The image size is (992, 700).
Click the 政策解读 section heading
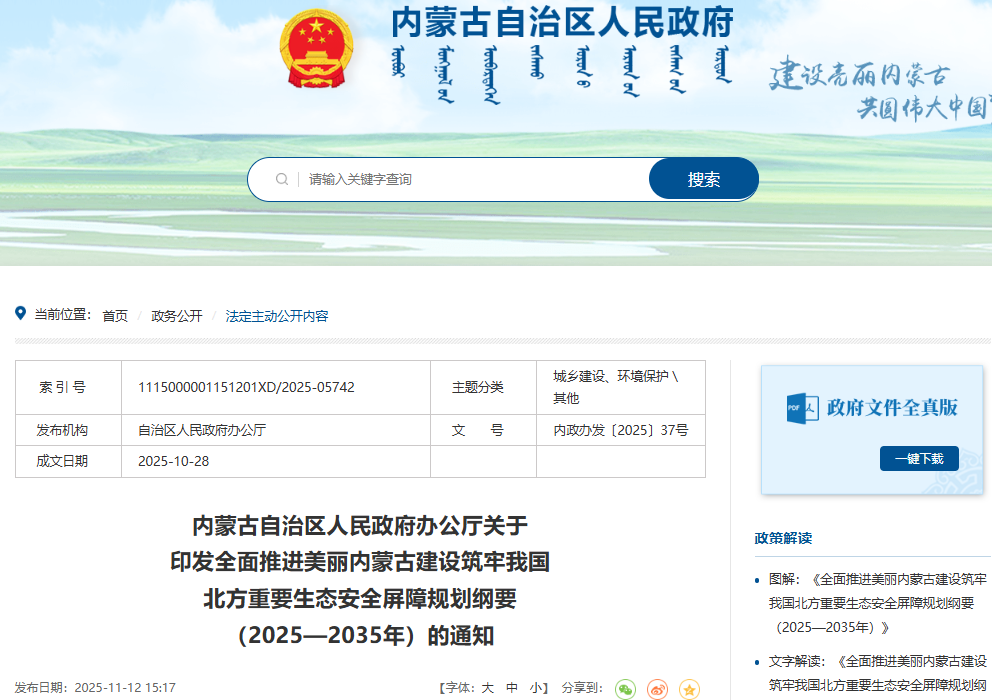coord(783,538)
